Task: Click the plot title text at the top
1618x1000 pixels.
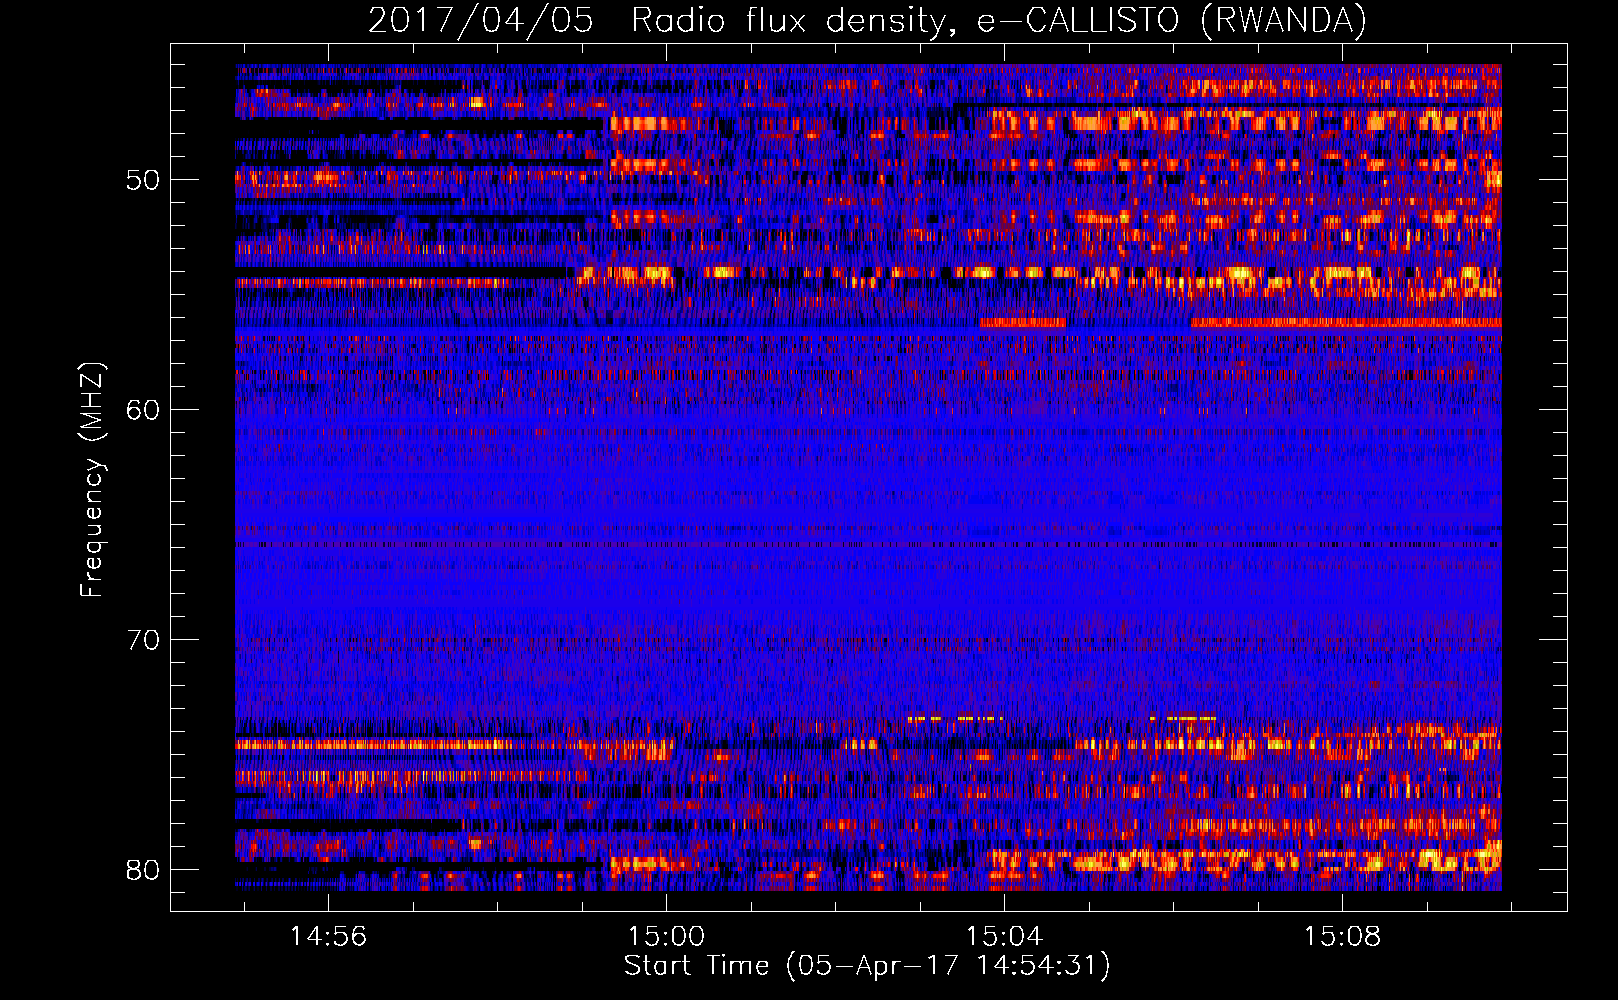Action: click(x=867, y=20)
